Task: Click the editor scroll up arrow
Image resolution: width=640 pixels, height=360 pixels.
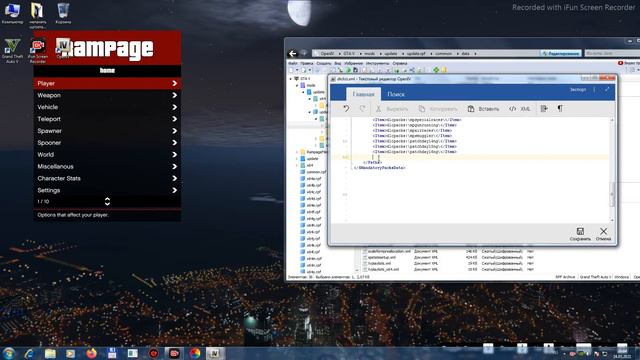Action: 611,120
